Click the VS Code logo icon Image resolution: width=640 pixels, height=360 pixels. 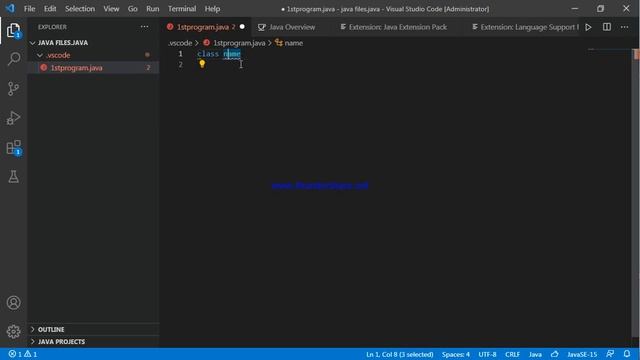click(x=10, y=8)
